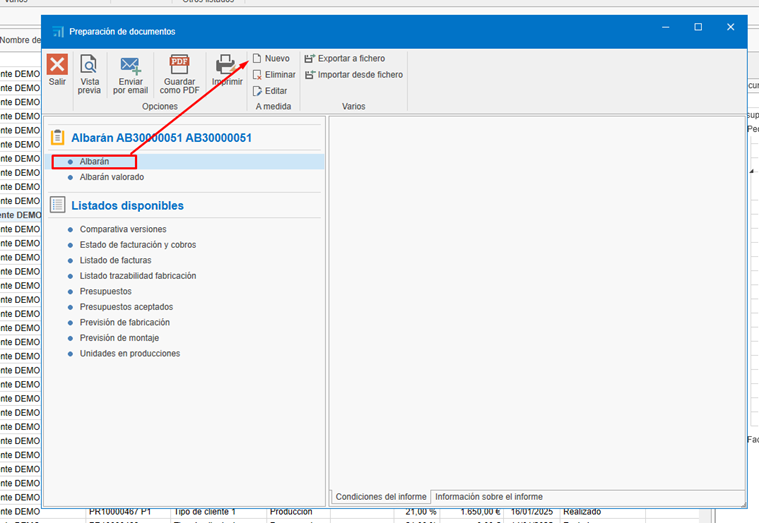The image size is (759, 523).
Task: Click Exportar a fichero
Action: click(x=345, y=58)
